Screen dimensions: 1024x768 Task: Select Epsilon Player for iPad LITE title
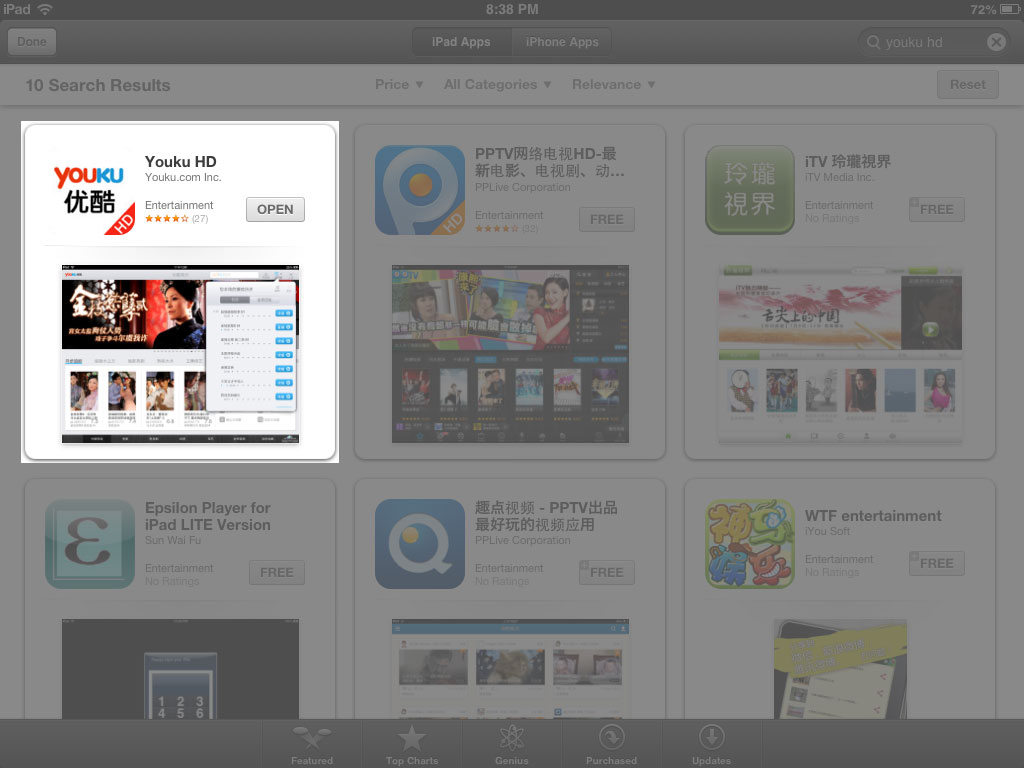[208, 516]
